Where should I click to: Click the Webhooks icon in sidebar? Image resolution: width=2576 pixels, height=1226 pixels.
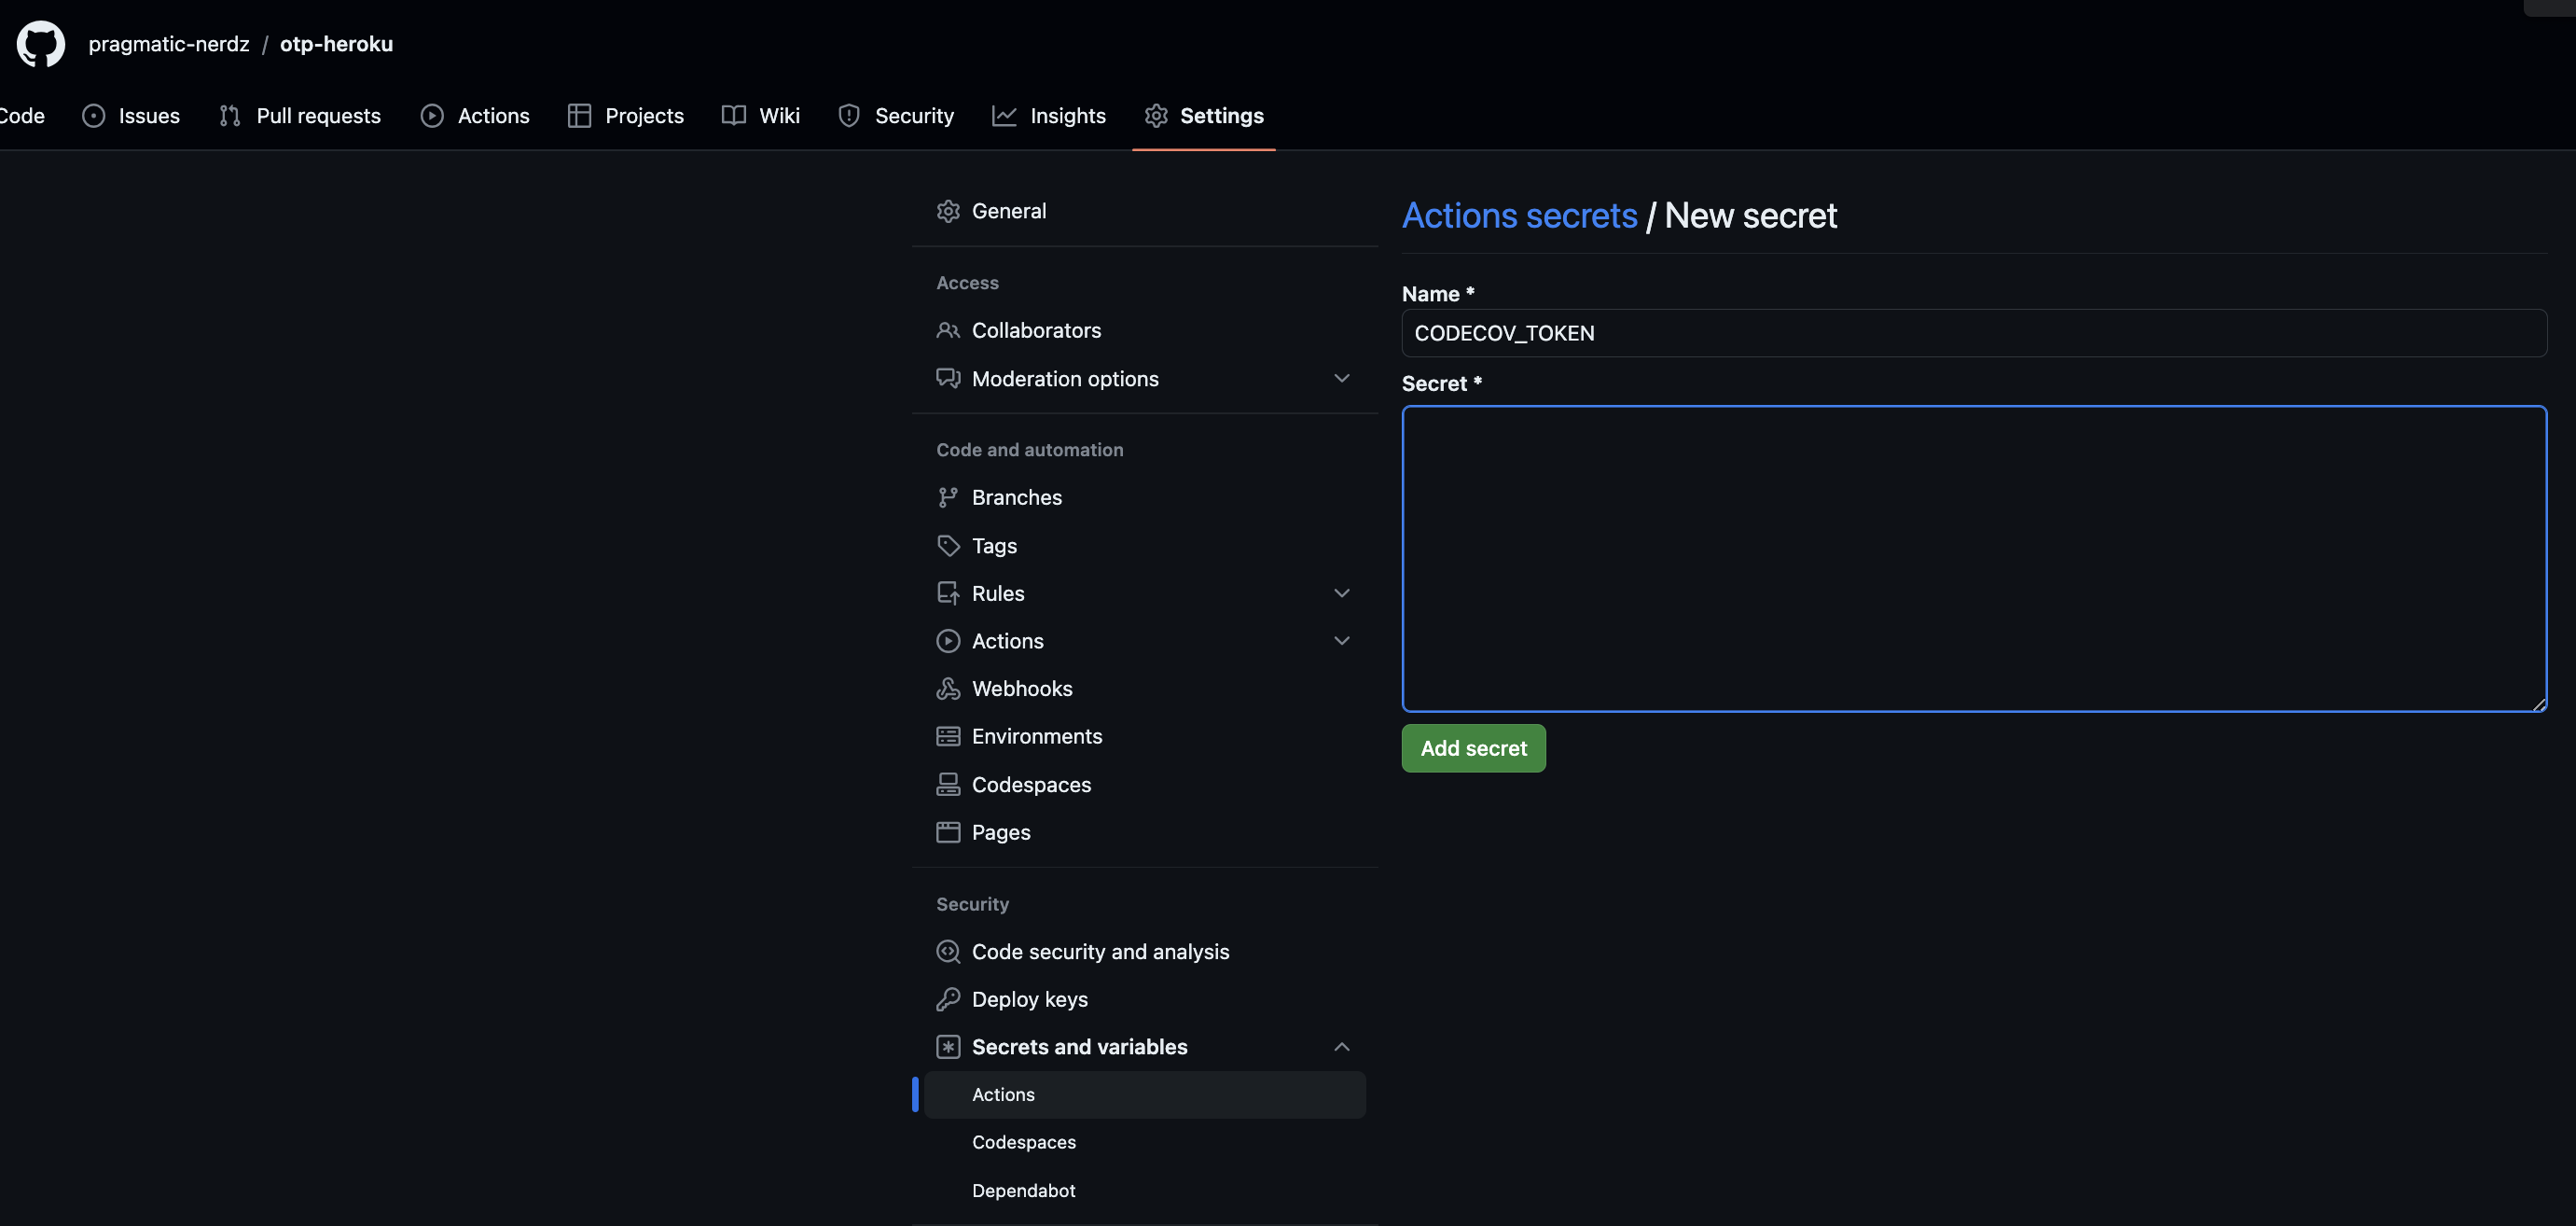(x=947, y=688)
